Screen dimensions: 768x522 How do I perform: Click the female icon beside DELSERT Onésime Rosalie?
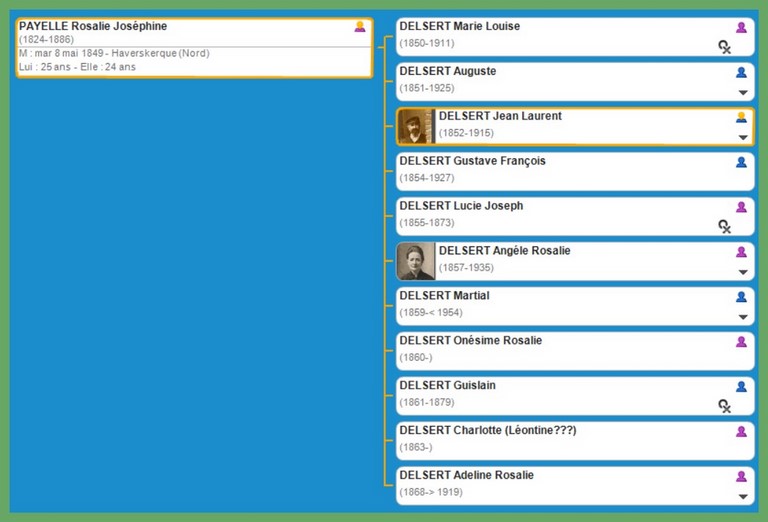click(741, 342)
